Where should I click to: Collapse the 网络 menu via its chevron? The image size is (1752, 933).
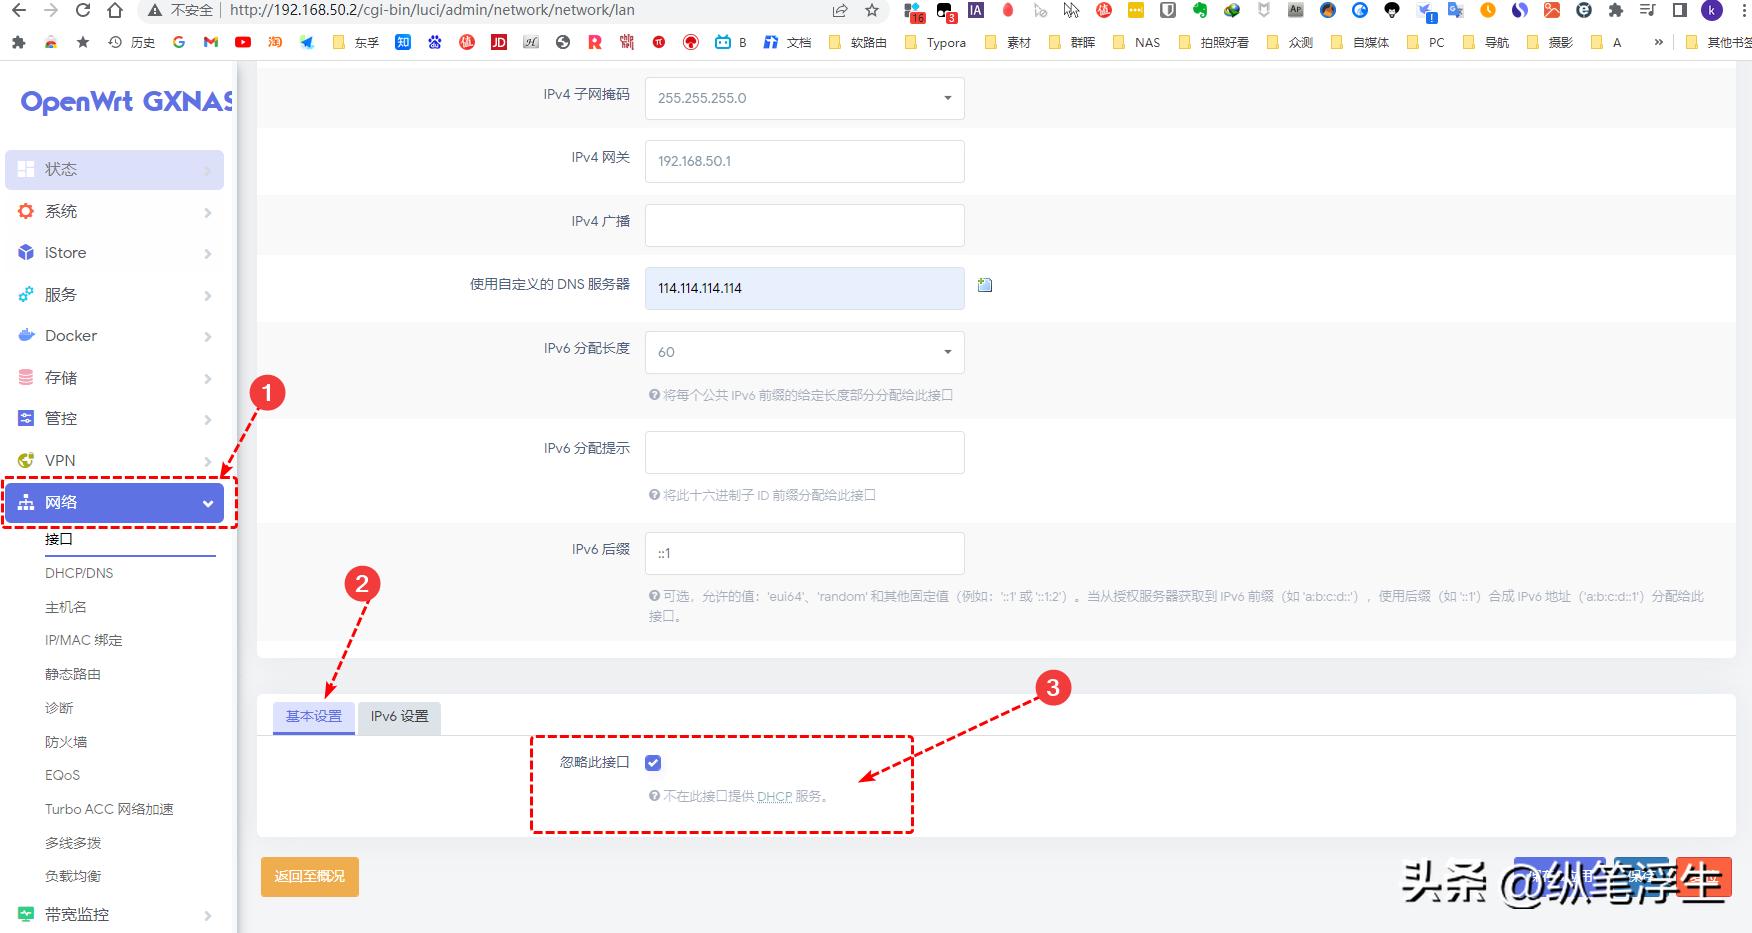(208, 503)
